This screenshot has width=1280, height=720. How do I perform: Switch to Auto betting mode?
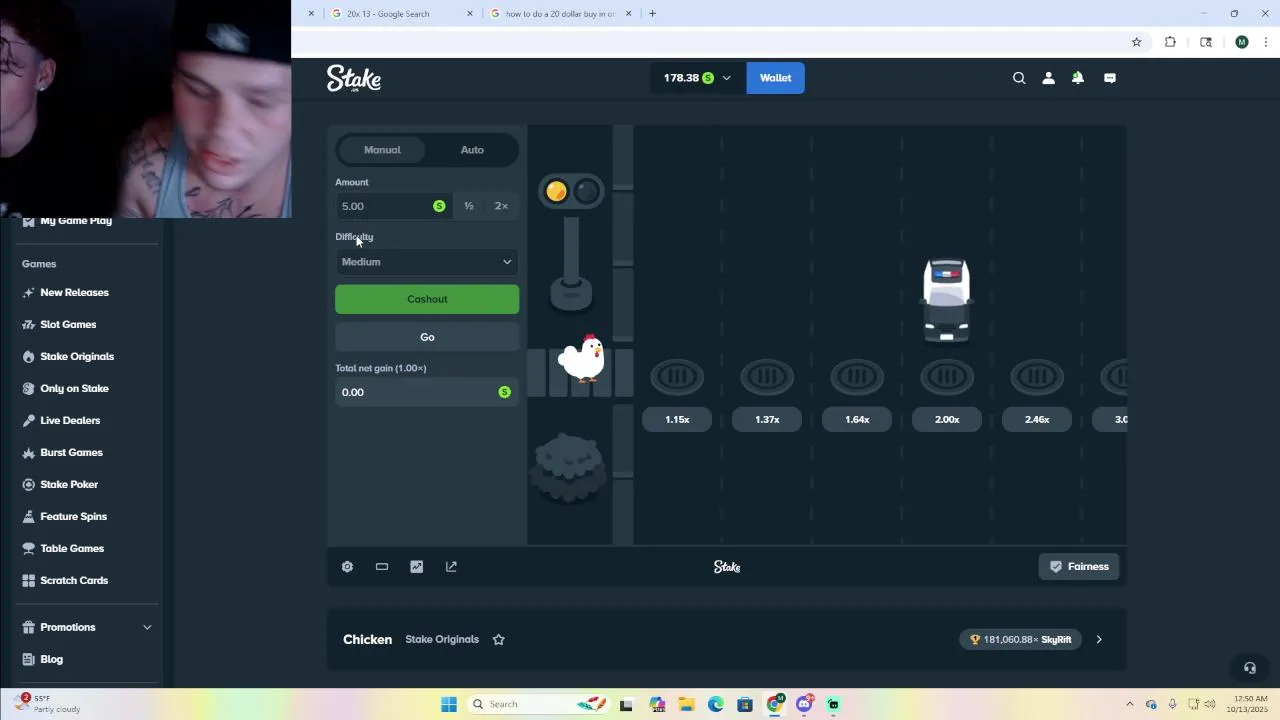472,150
